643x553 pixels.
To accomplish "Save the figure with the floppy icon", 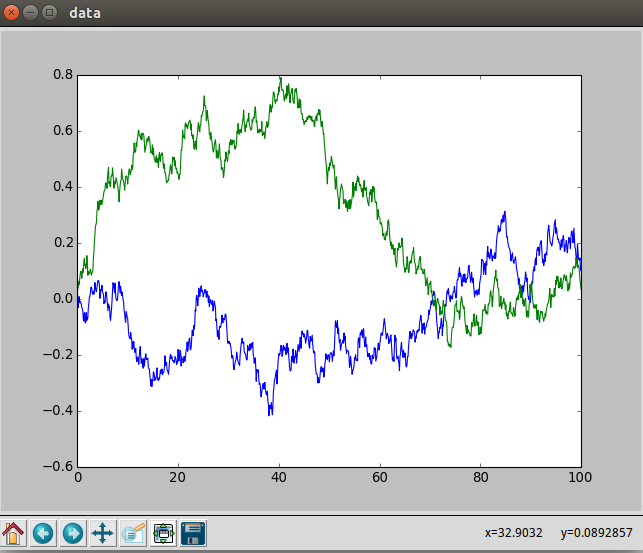I will pyautogui.click(x=193, y=533).
